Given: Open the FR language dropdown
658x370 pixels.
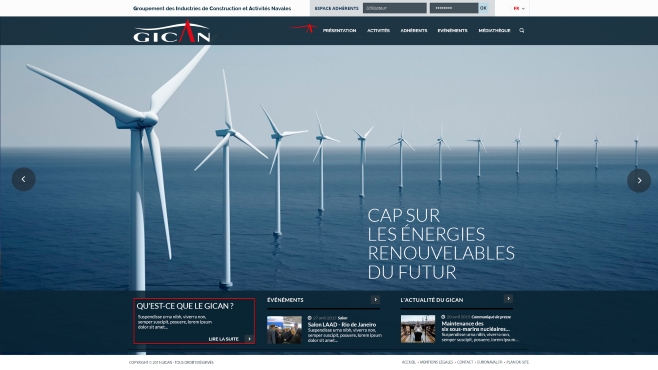Looking at the screenshot, I should click(x=519, y=8).
